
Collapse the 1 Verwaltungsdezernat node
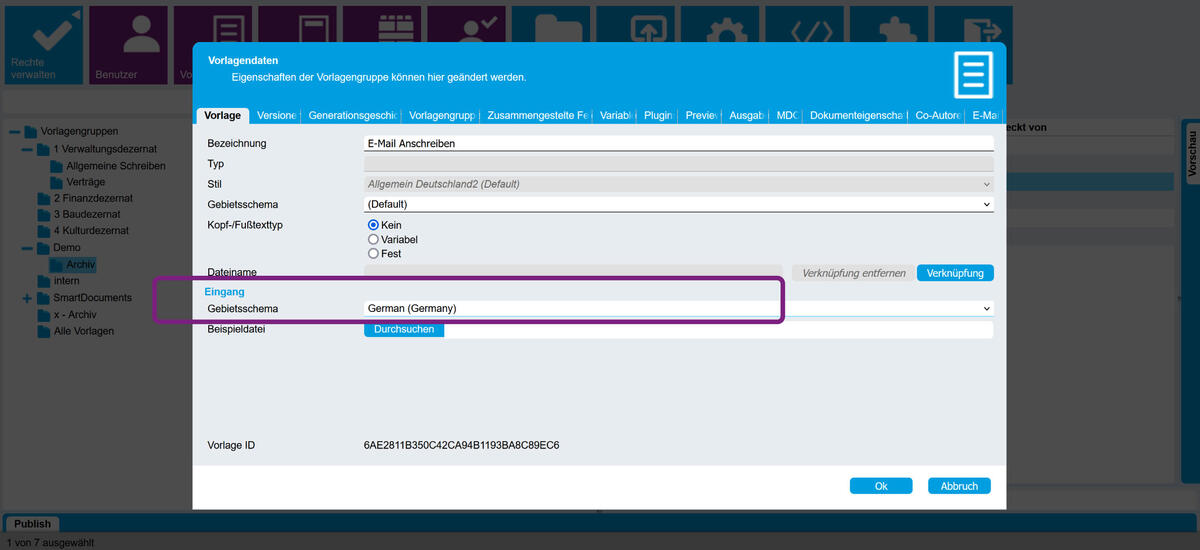click(27, 149)
